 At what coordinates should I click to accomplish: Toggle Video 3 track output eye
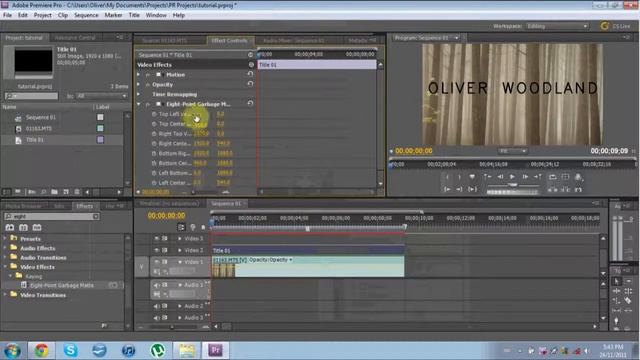(156, 238)
